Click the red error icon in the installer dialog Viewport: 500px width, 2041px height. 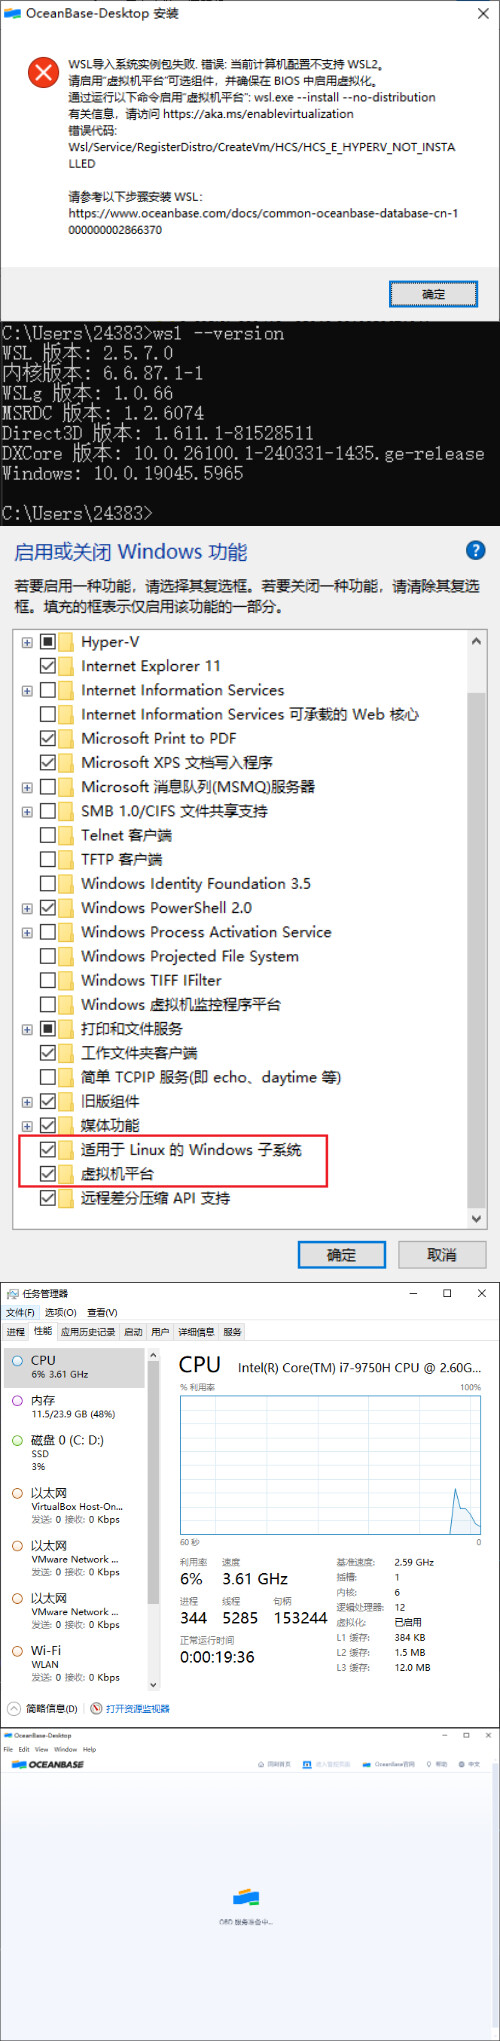(x=43, y=73)
